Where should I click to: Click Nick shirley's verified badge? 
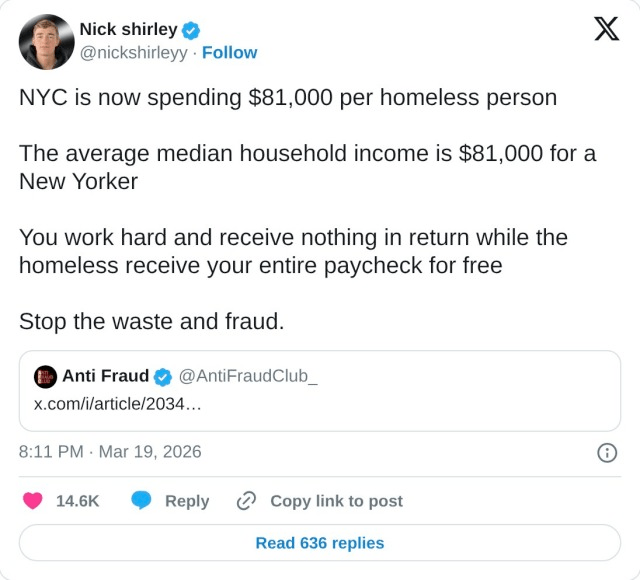(191, 30)
